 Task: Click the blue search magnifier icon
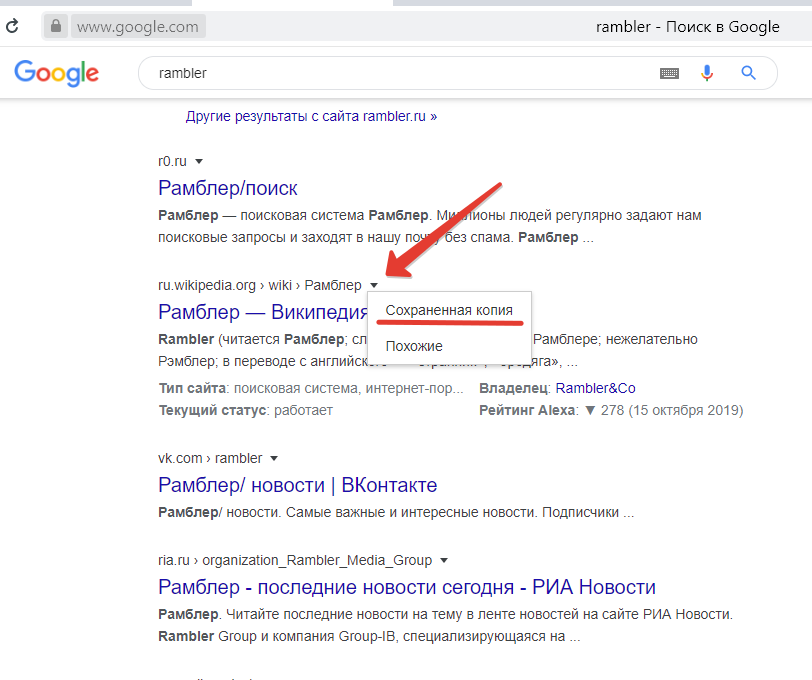point(747,73)
